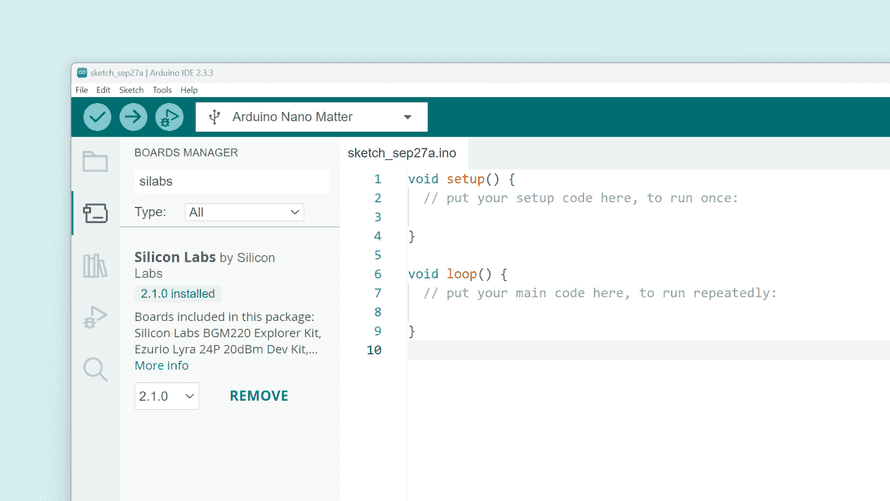Image resolution: width=890 pixels, height=501 pixels.
Task: Open the Sketchbook folder sidebar icon
Action: 95,161
